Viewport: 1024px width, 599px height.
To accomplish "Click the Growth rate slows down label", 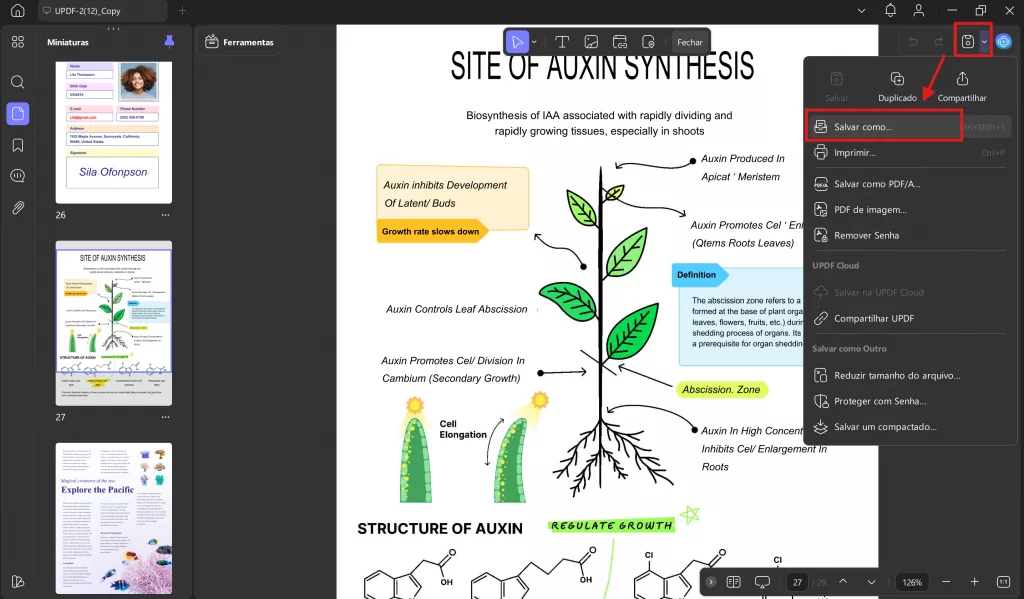I will (430, 231).
